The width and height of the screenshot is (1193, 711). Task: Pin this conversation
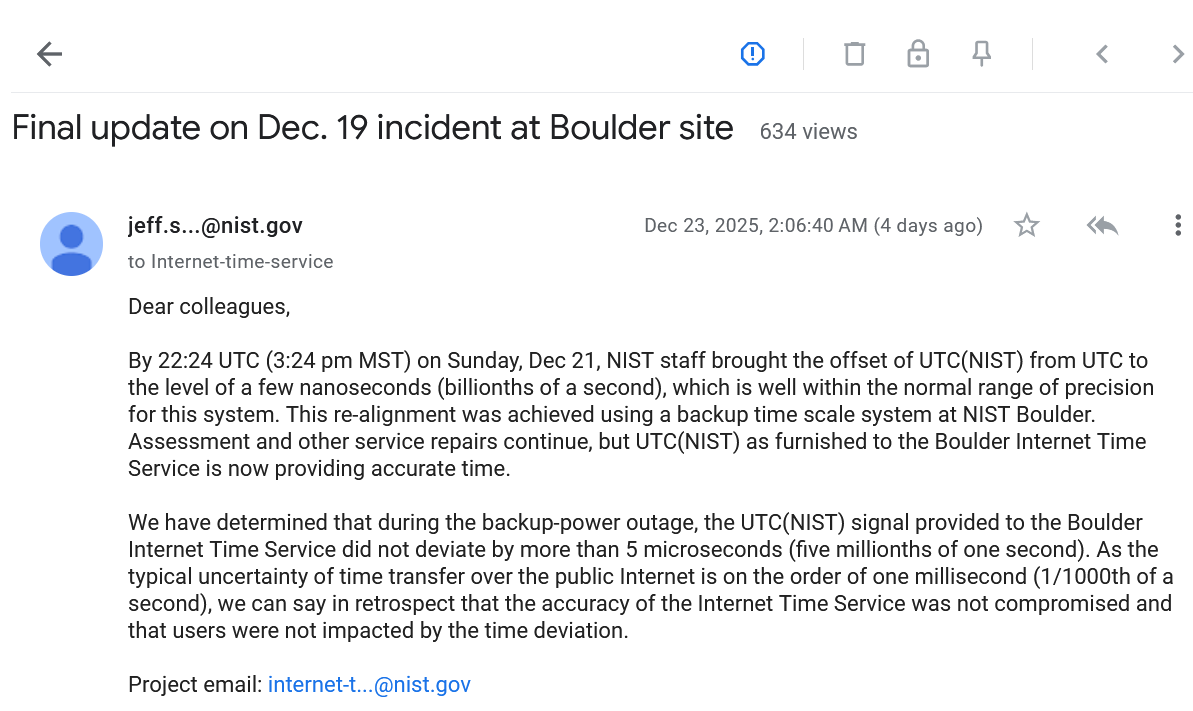982,54
